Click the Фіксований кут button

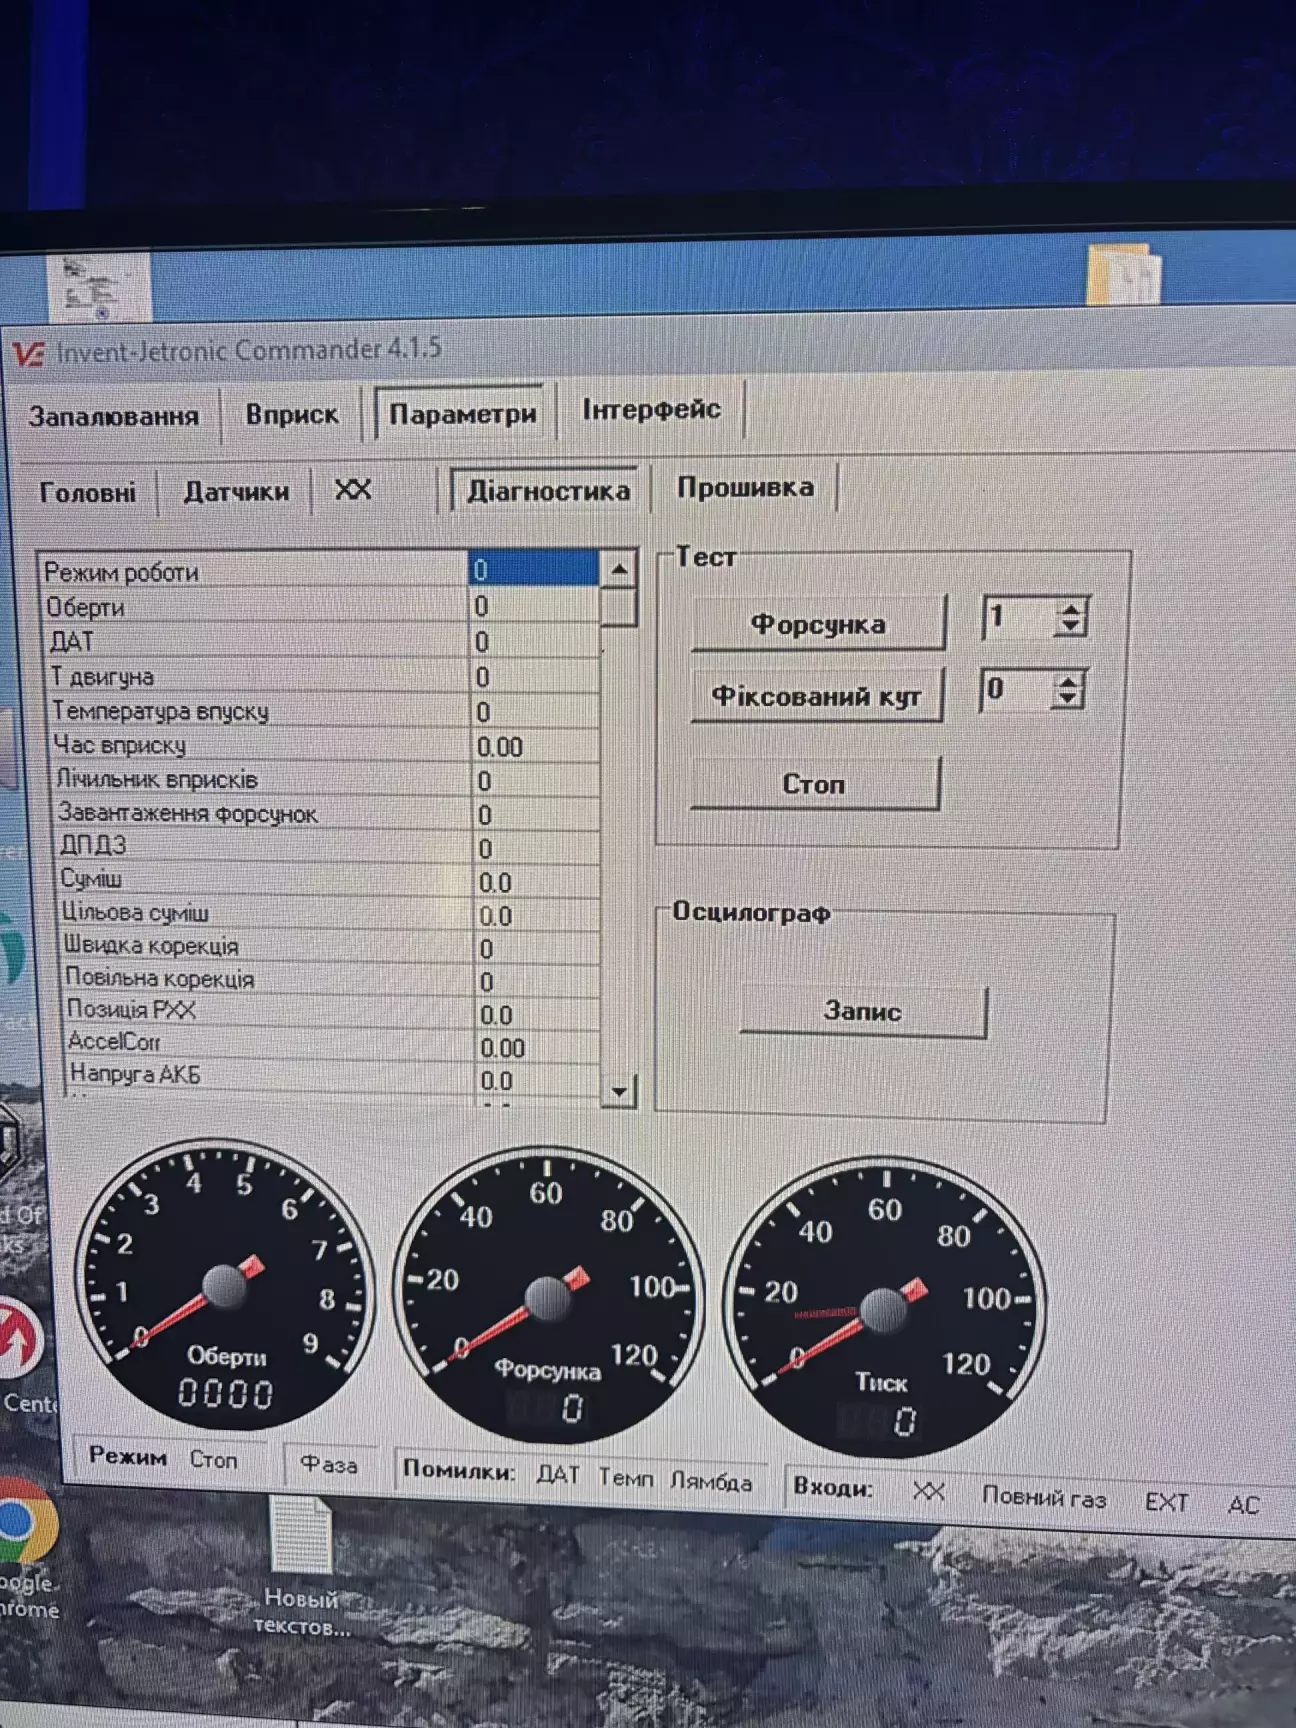tap(816, 696)
